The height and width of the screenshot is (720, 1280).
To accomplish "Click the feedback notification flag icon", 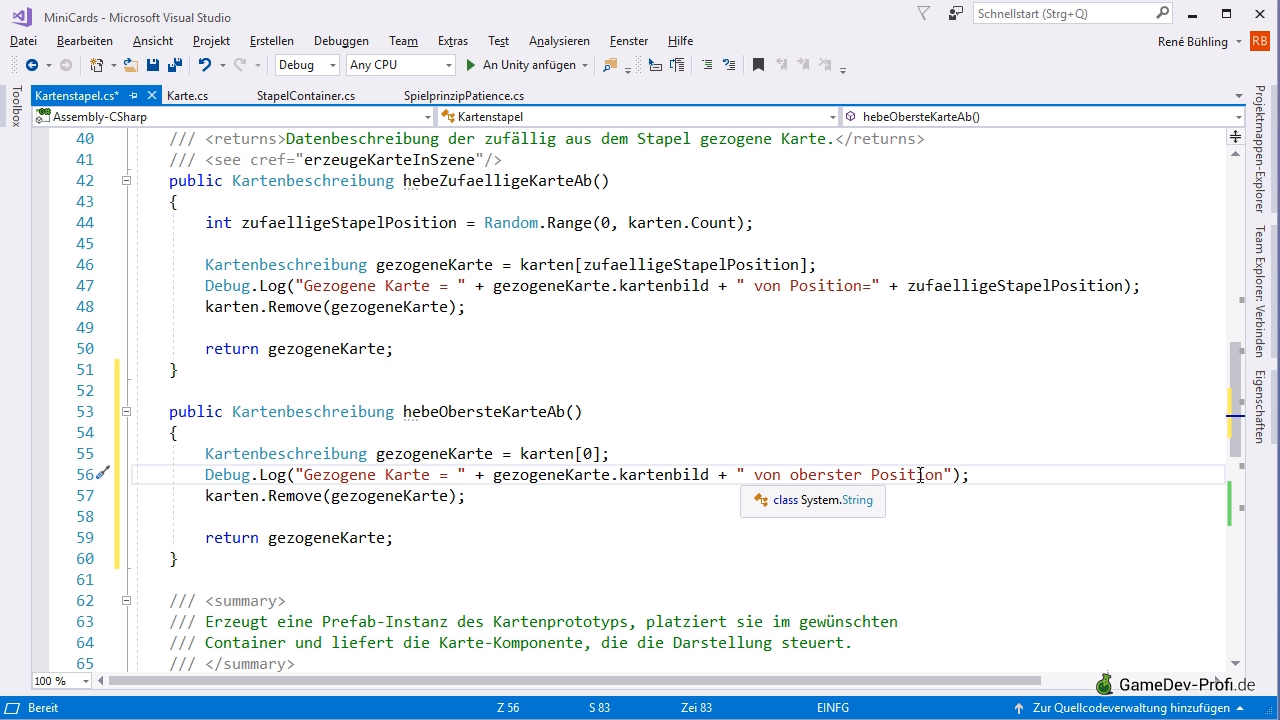I will [924, 14].
